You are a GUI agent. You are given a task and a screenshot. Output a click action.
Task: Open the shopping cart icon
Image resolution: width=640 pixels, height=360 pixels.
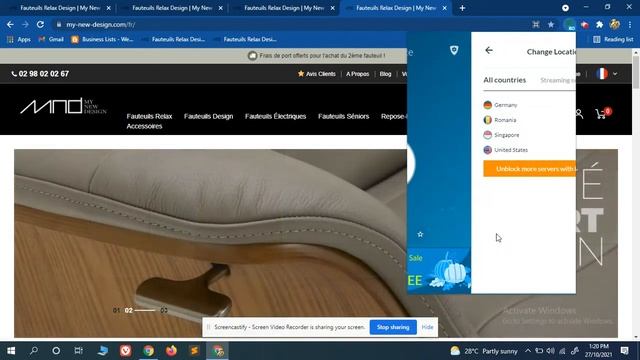tap(602, 113)
